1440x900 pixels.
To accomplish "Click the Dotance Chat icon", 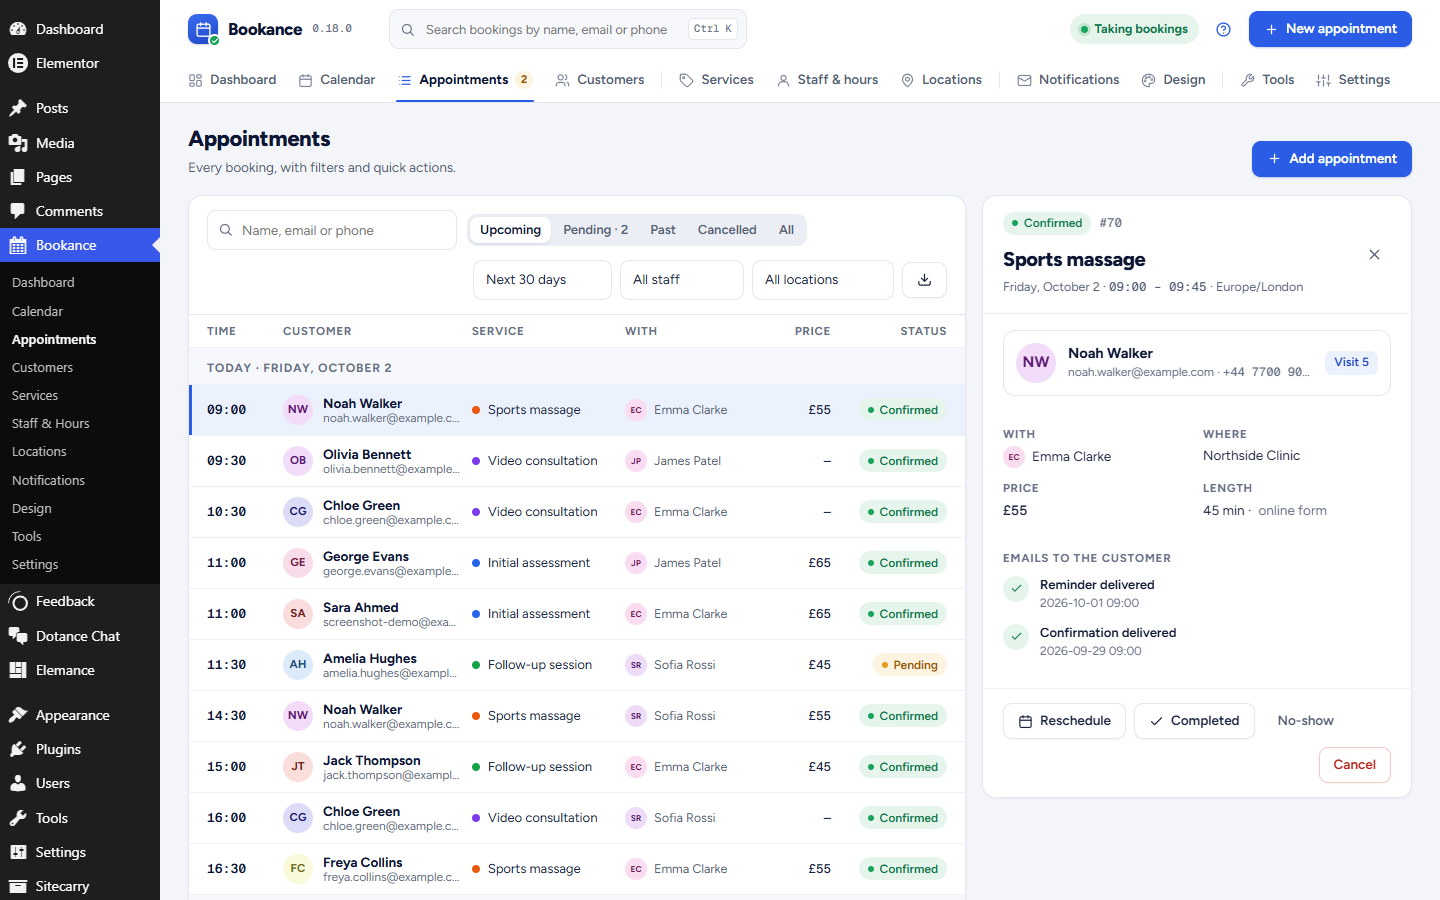I will click(x=18, y=636).
